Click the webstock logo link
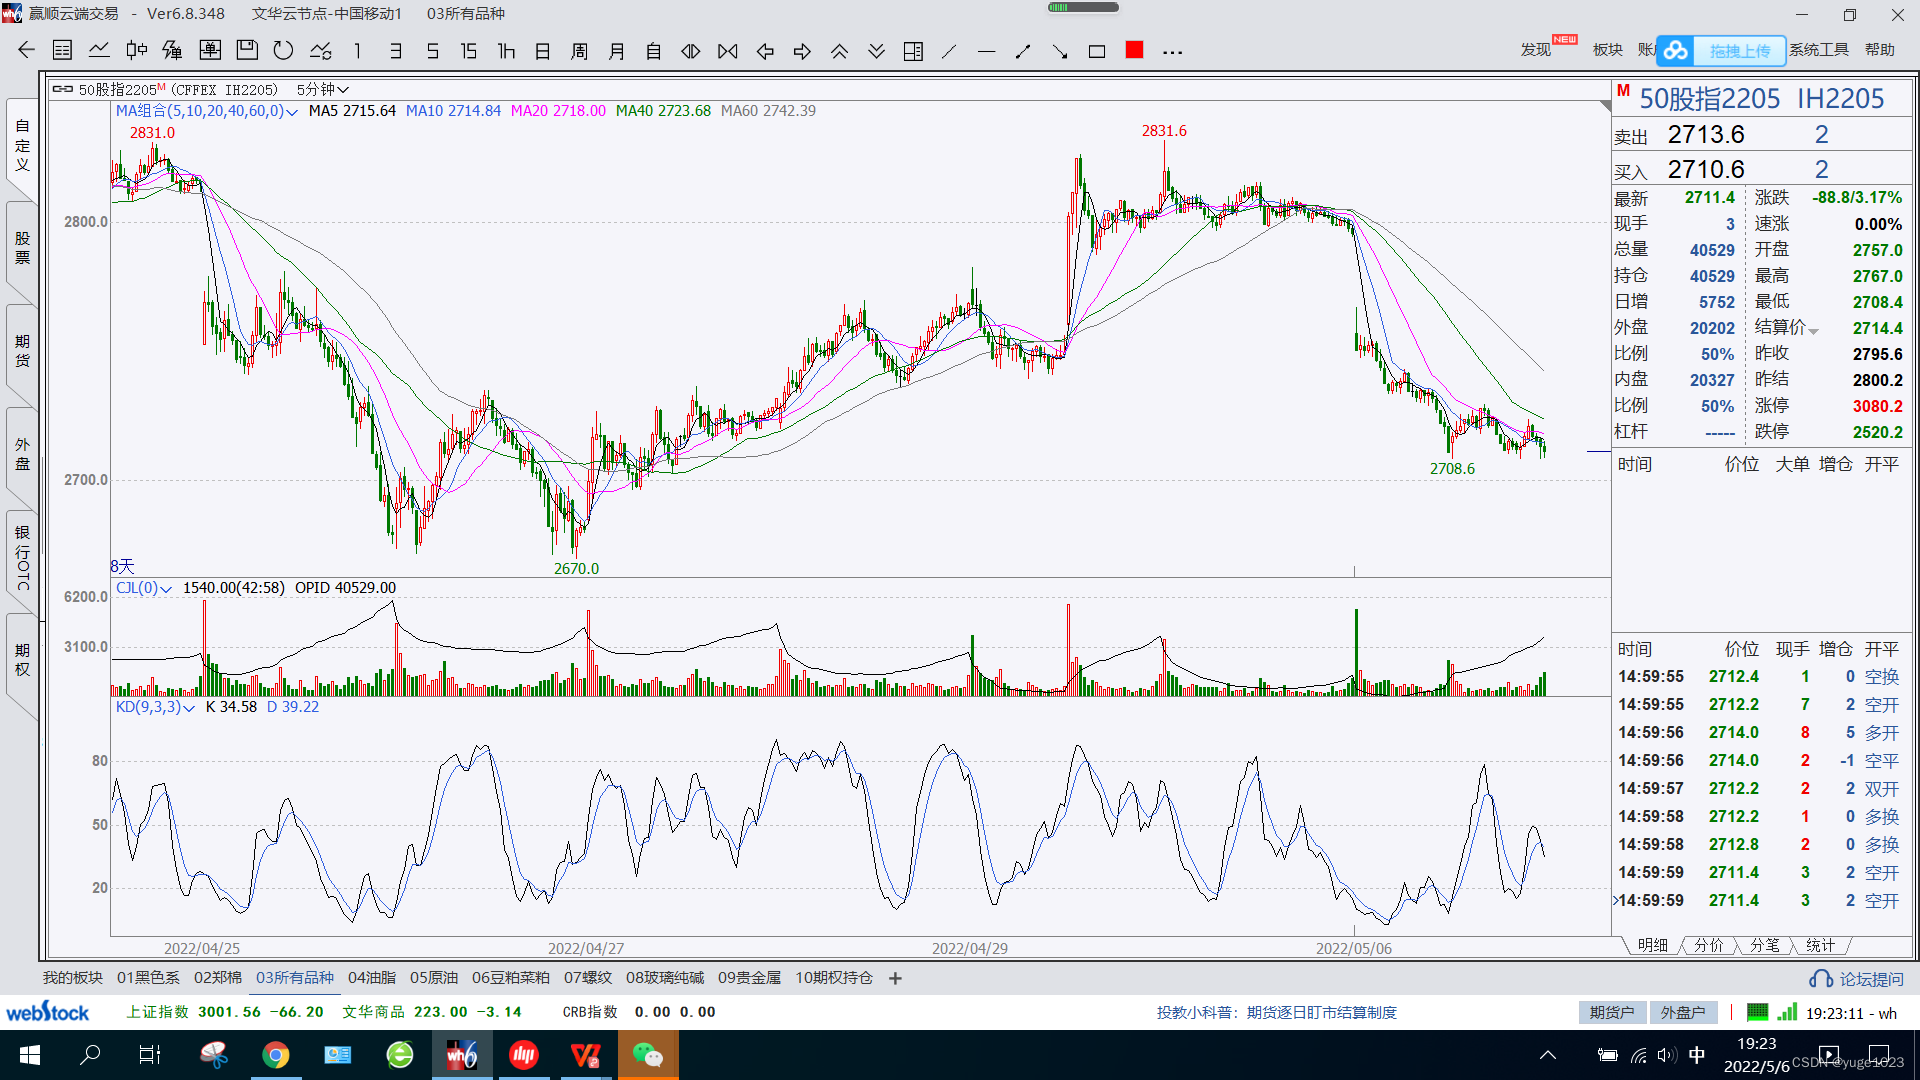1920x1080 pixels. [47, 1012]
